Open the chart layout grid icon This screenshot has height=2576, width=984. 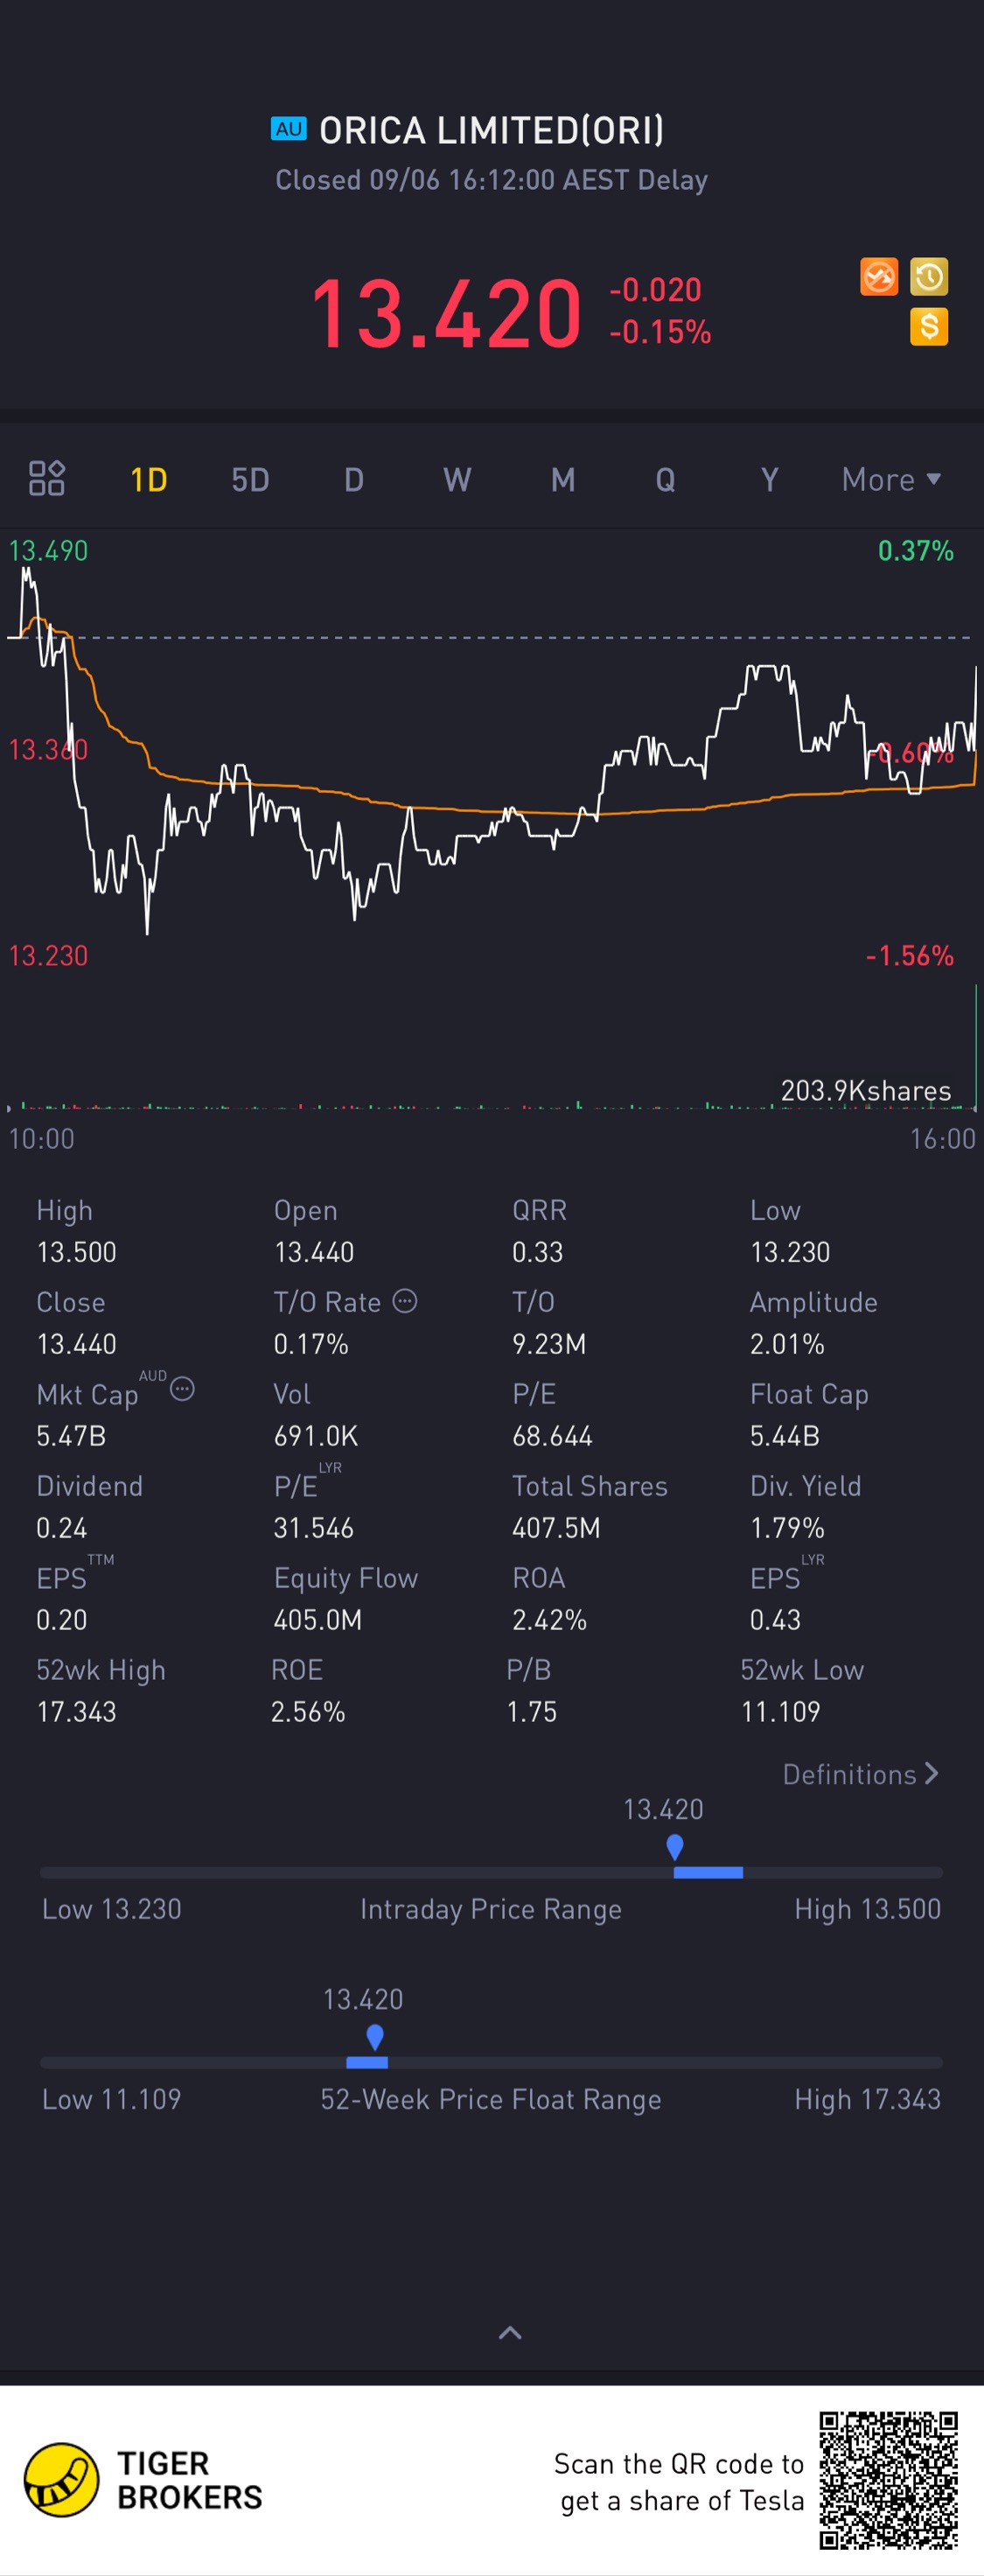point(47,478)
